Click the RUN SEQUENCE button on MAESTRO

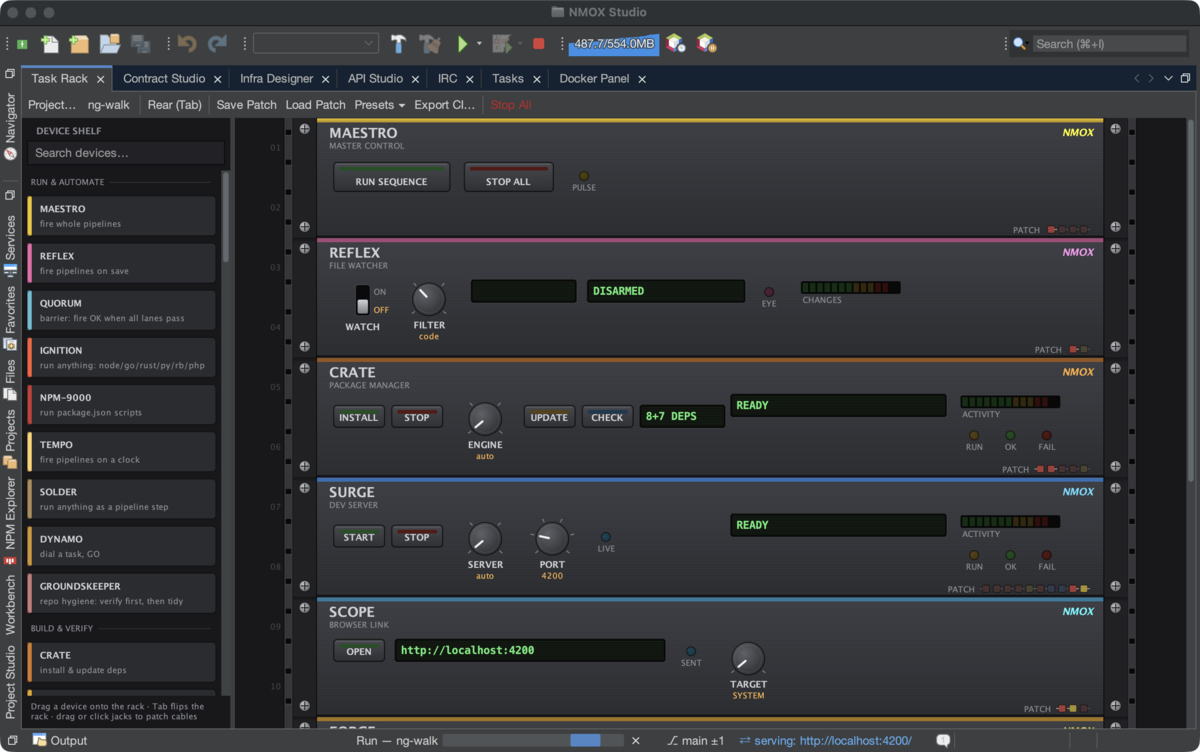pos(391,177)
